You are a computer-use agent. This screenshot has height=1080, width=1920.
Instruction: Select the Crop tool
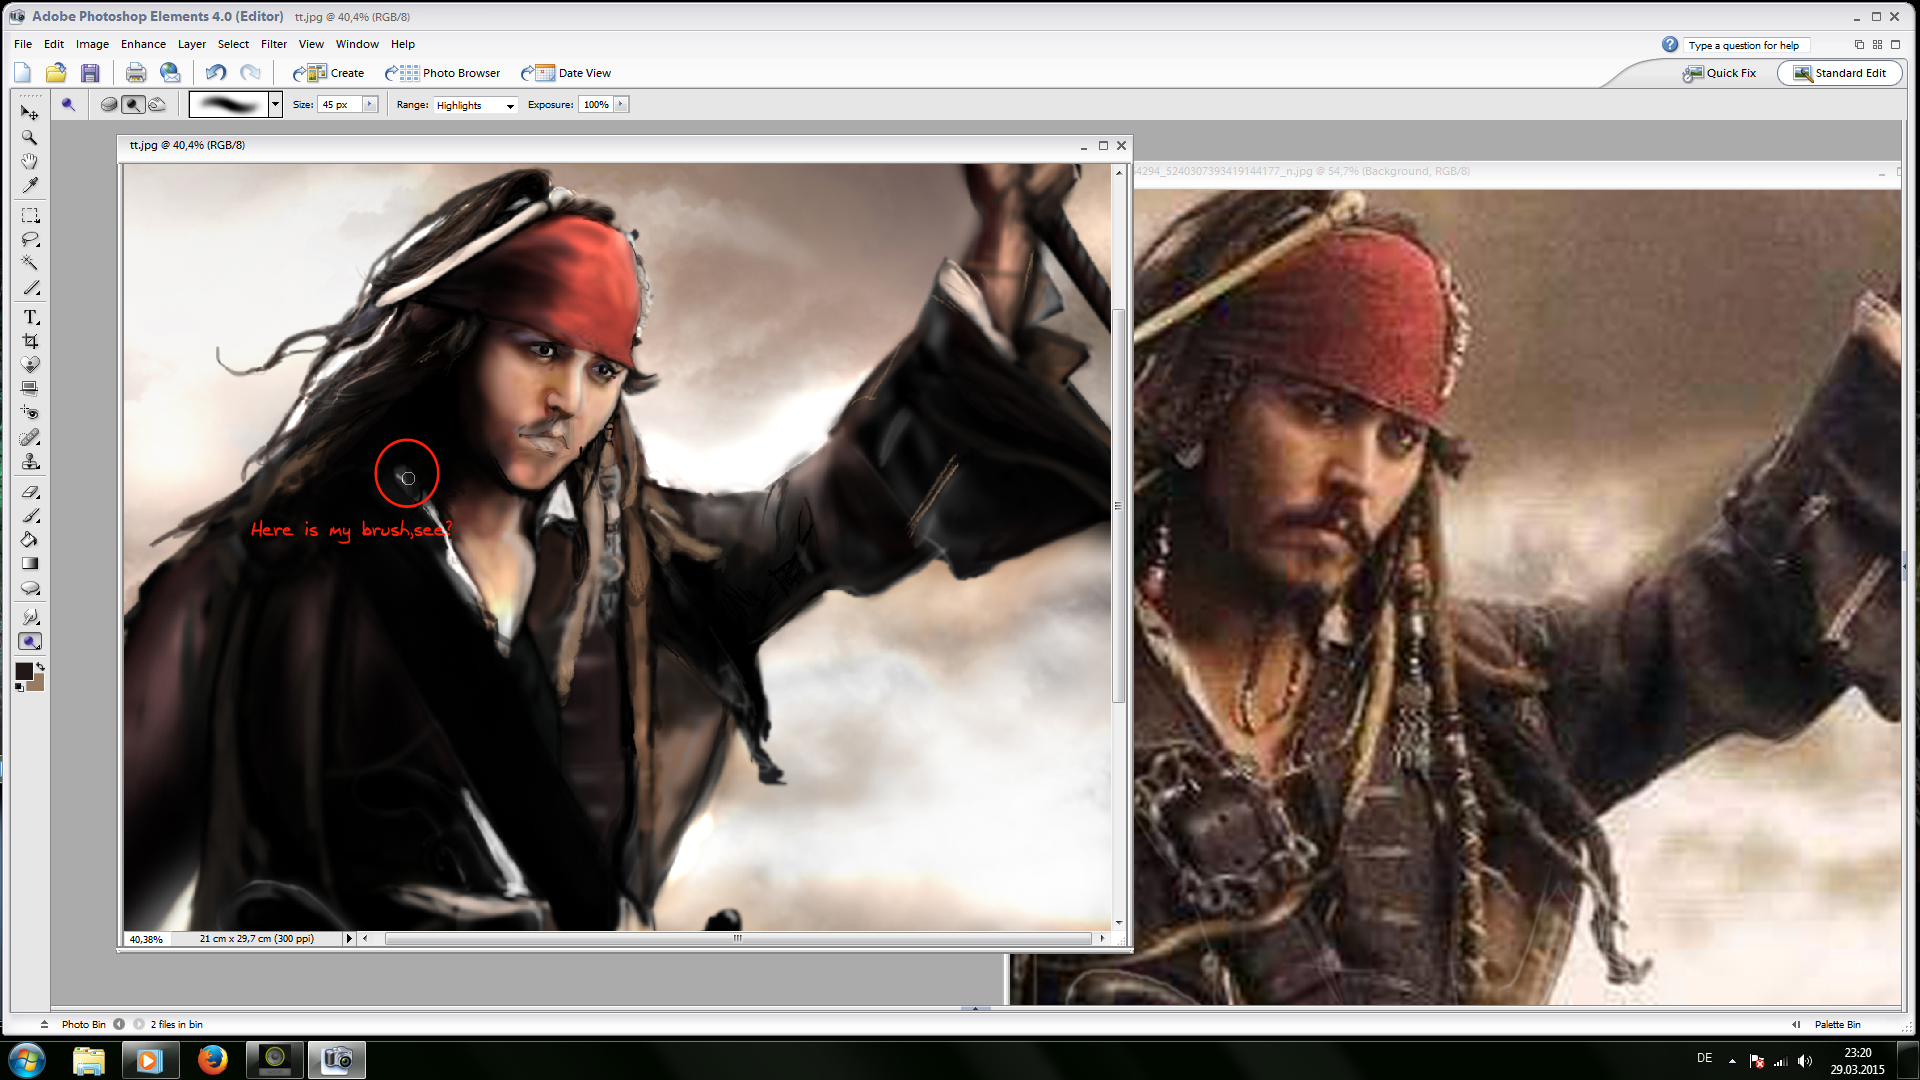(30, 341)
